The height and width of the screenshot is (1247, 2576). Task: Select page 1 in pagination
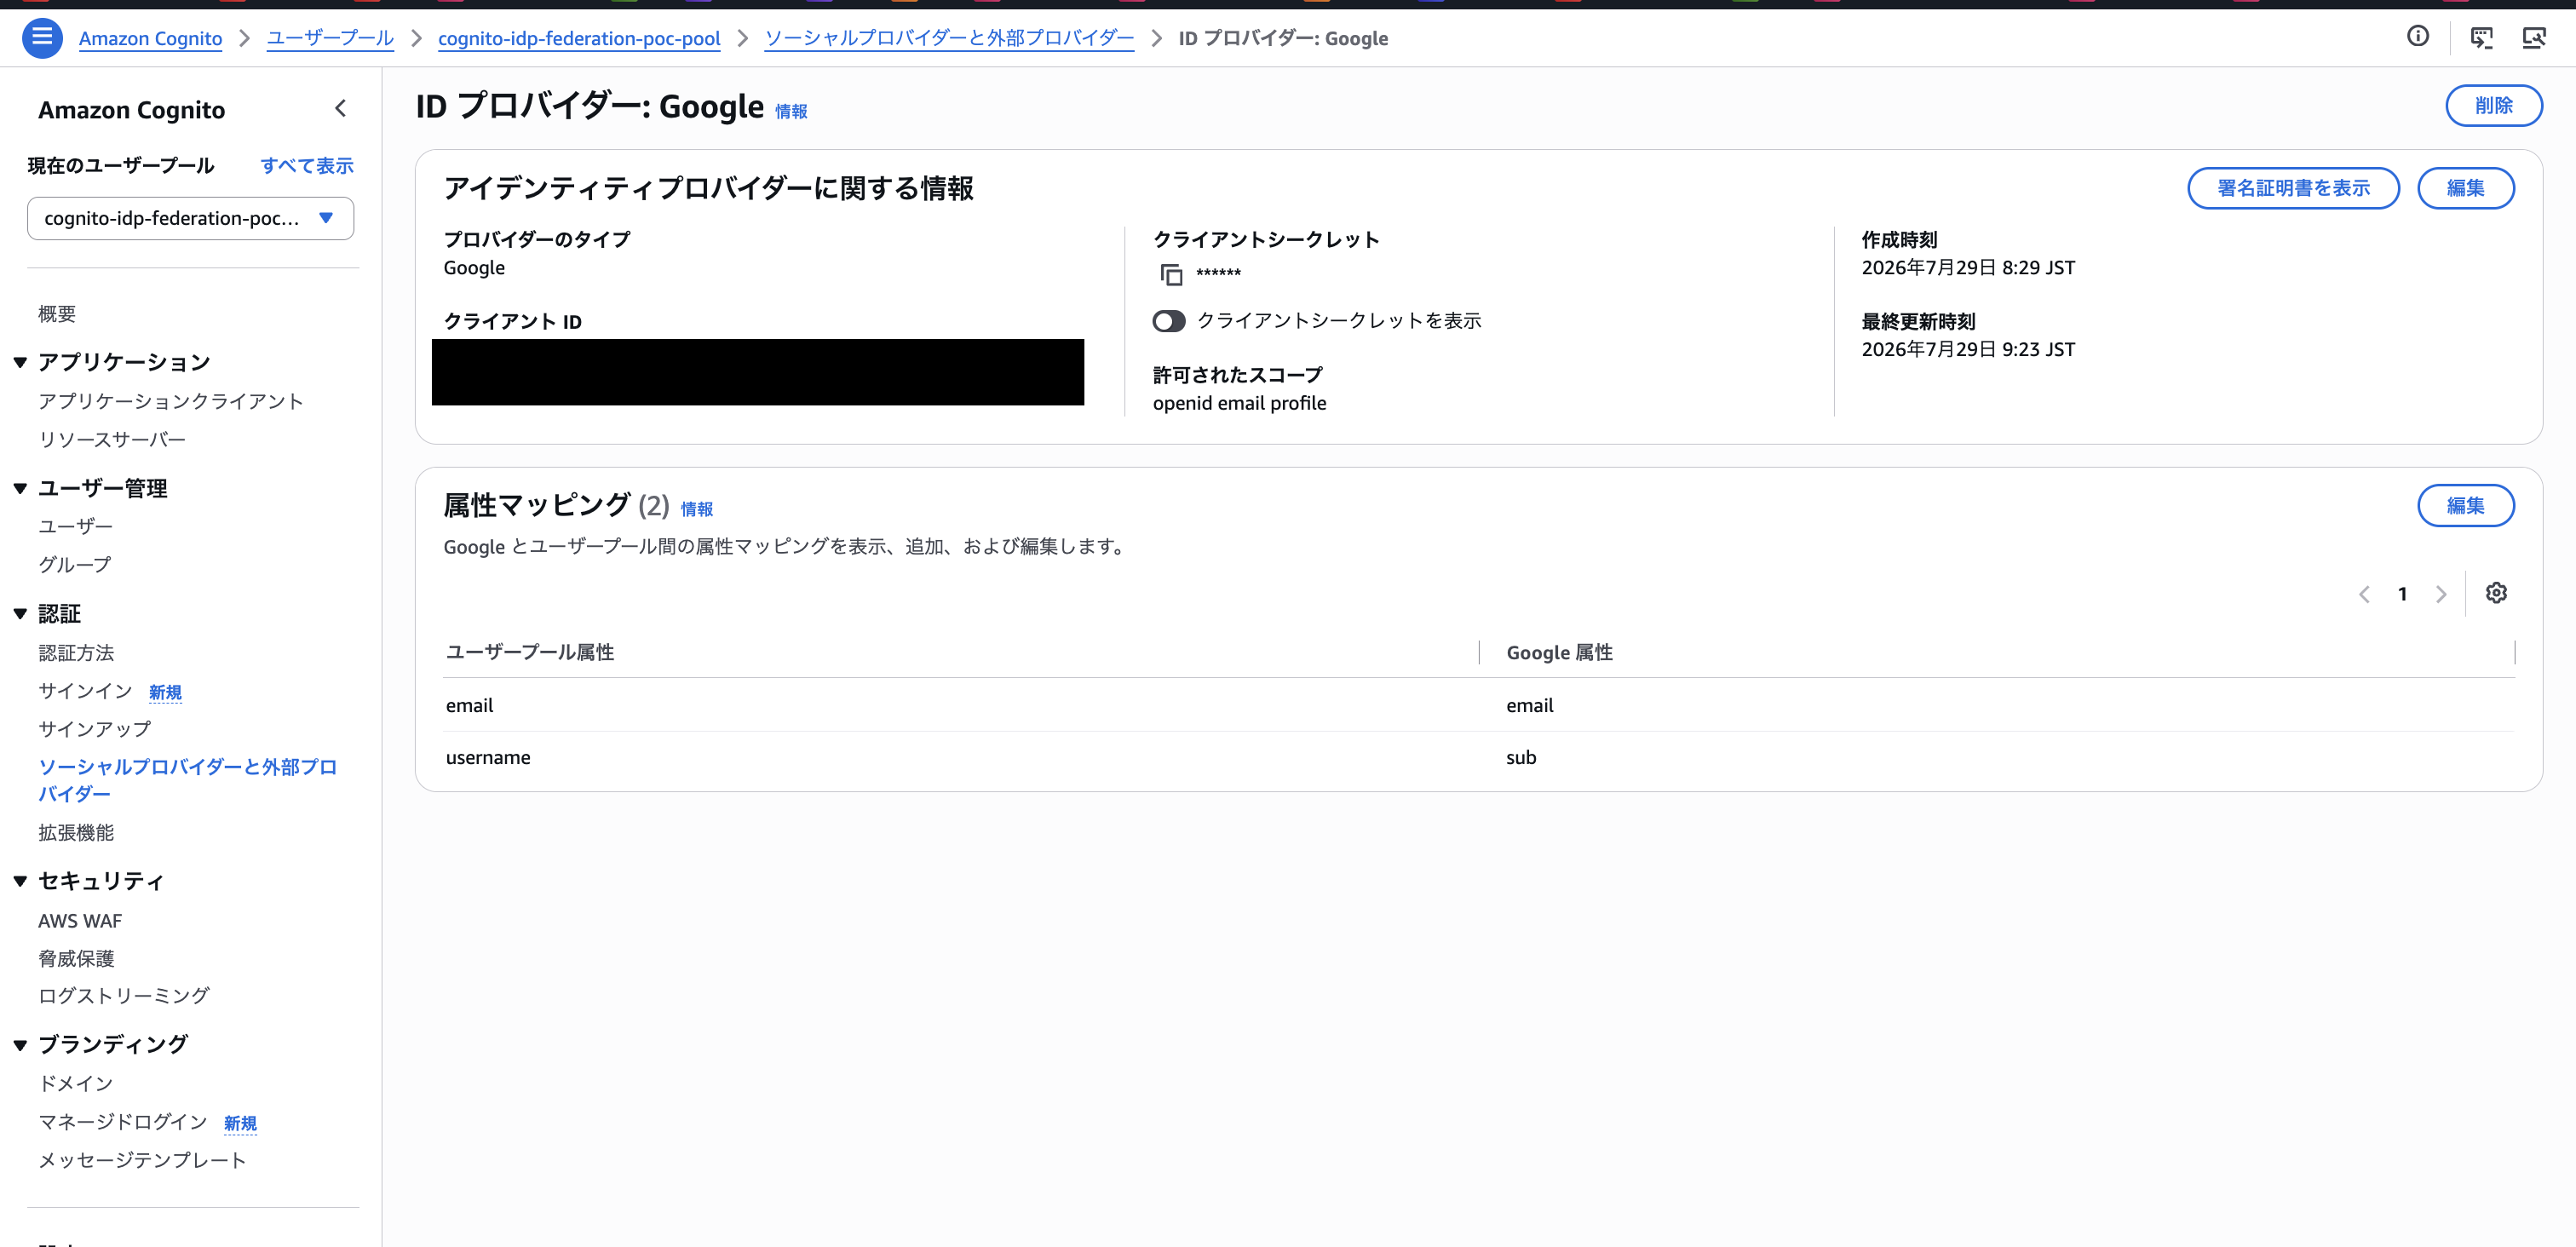click(x=2402, y=594)
